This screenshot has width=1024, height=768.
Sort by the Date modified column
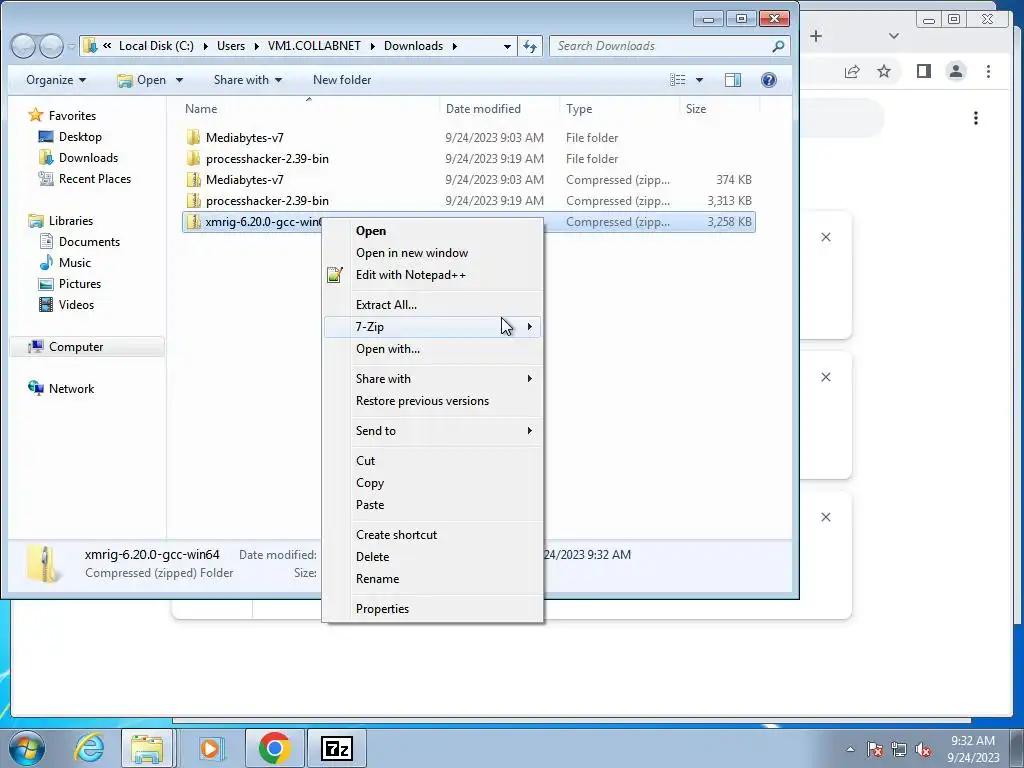pyautogui.click(x=499, y=108)
